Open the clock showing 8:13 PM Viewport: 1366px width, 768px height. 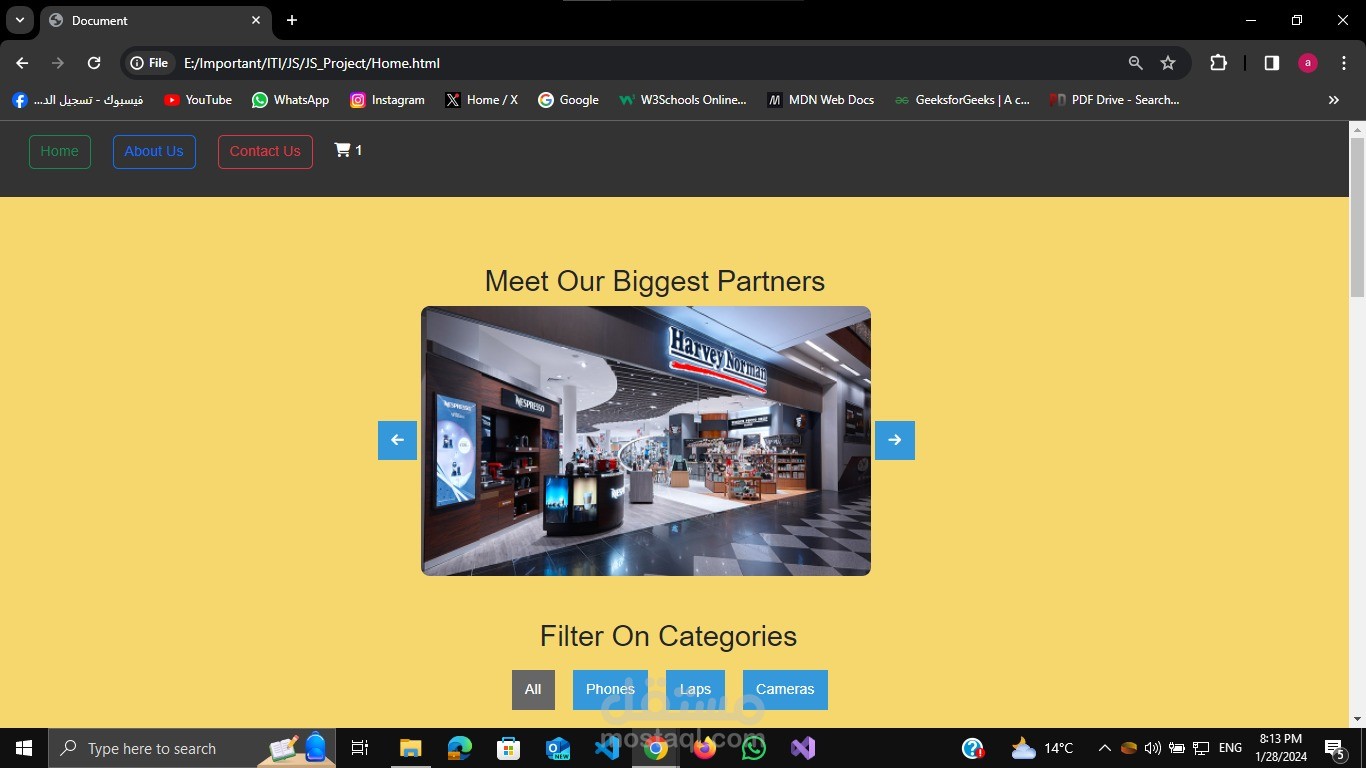[1281, 748]
